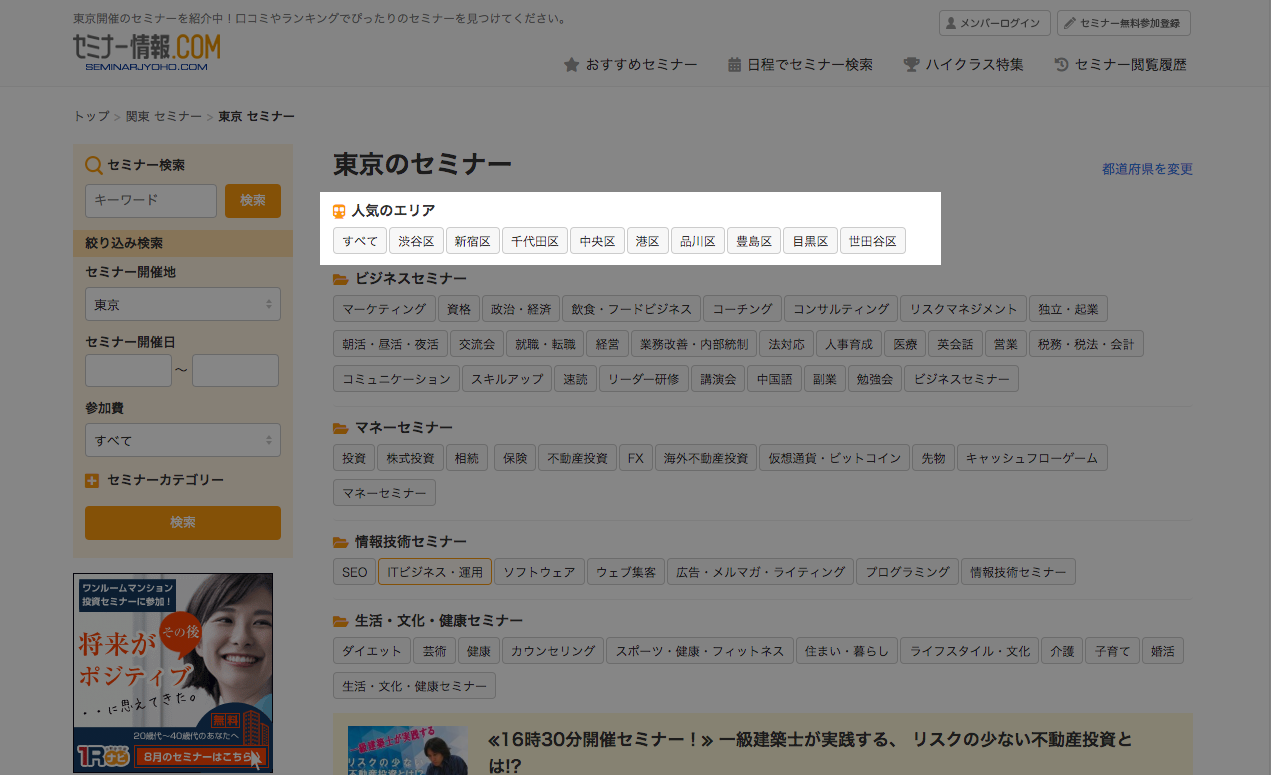Click the pencil icon in セミナー無料参加登録
The width and height of the screenshot is (1271, 775).
(1069, 23)
